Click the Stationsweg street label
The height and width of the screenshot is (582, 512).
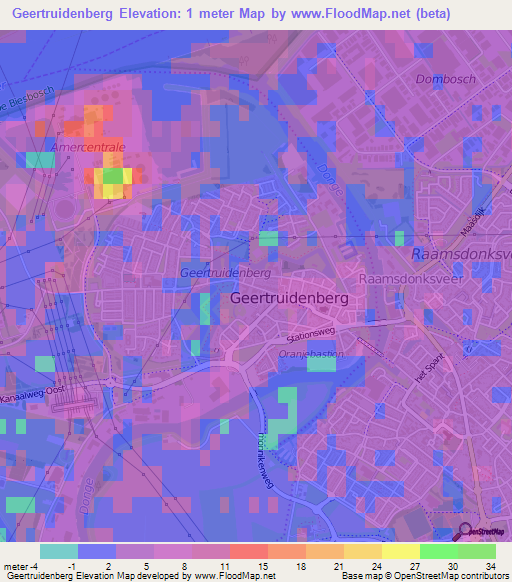[311, 335]
